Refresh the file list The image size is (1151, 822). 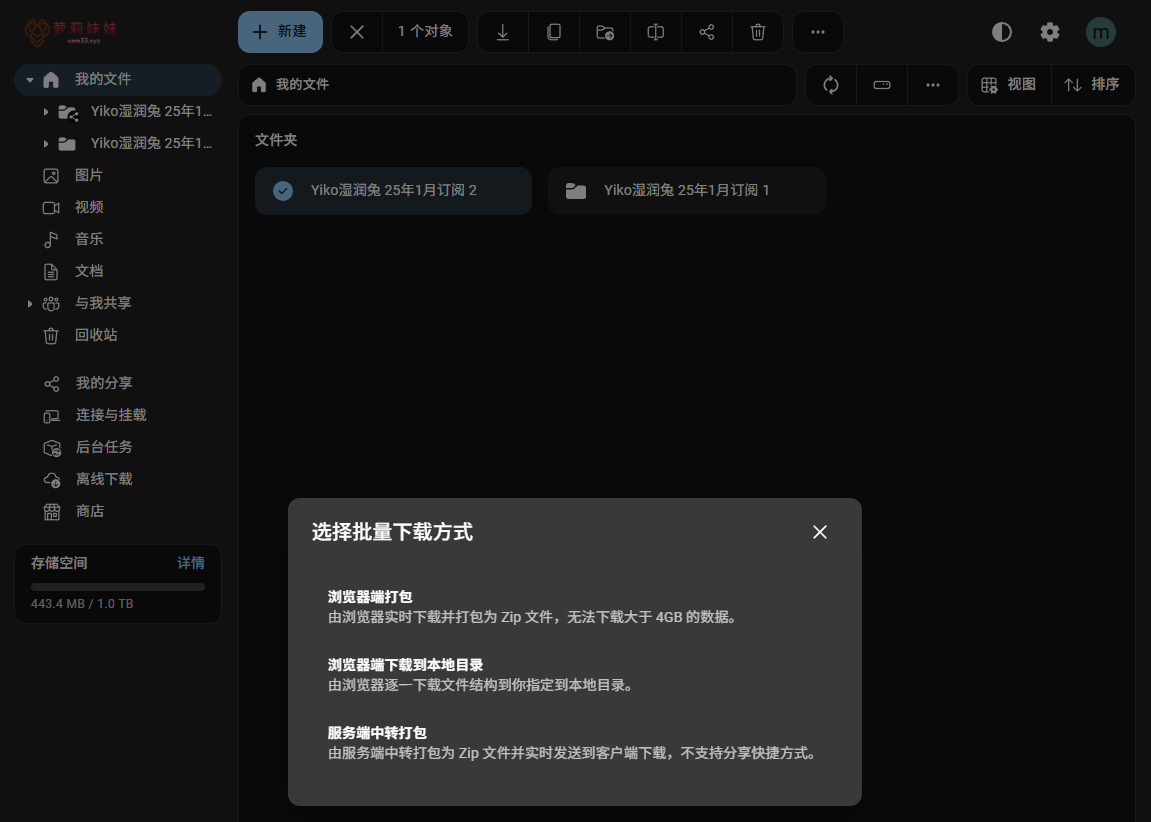[x=831, y=85]
